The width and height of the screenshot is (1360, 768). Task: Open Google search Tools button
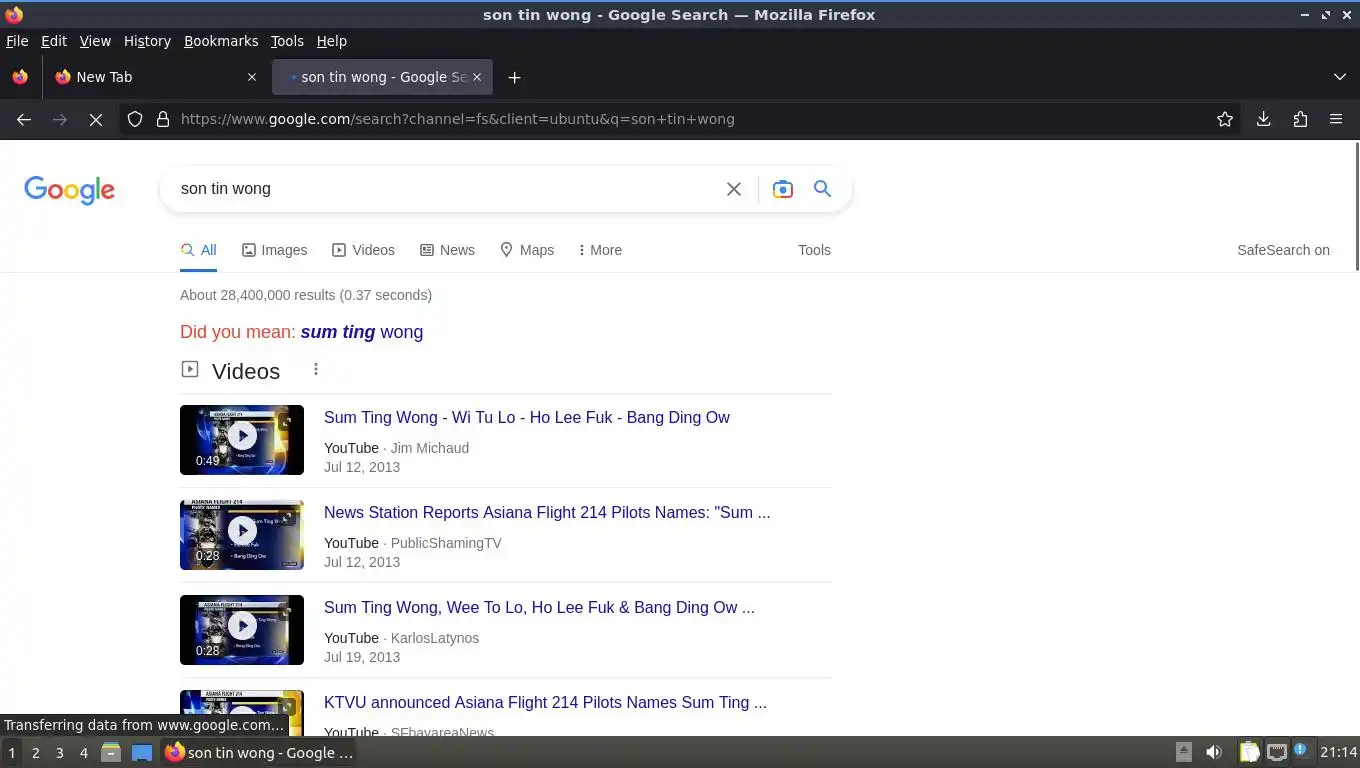[814, 250]
